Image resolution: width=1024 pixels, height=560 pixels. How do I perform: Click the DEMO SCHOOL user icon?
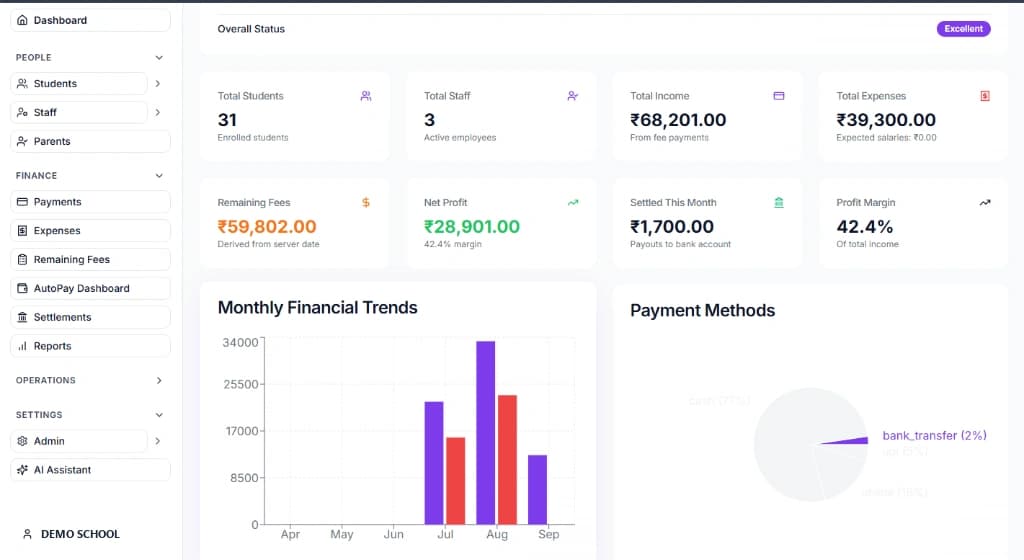(27, 534)
